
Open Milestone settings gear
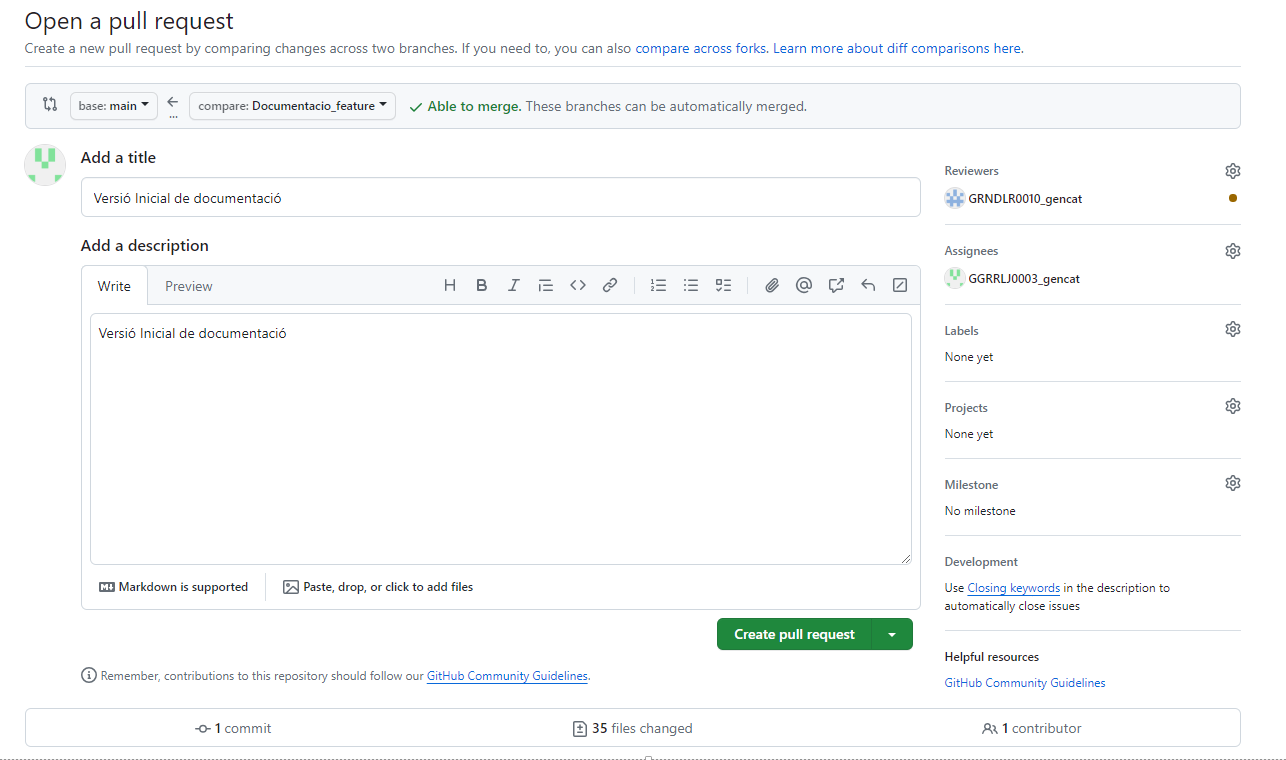pos(1233,483)
